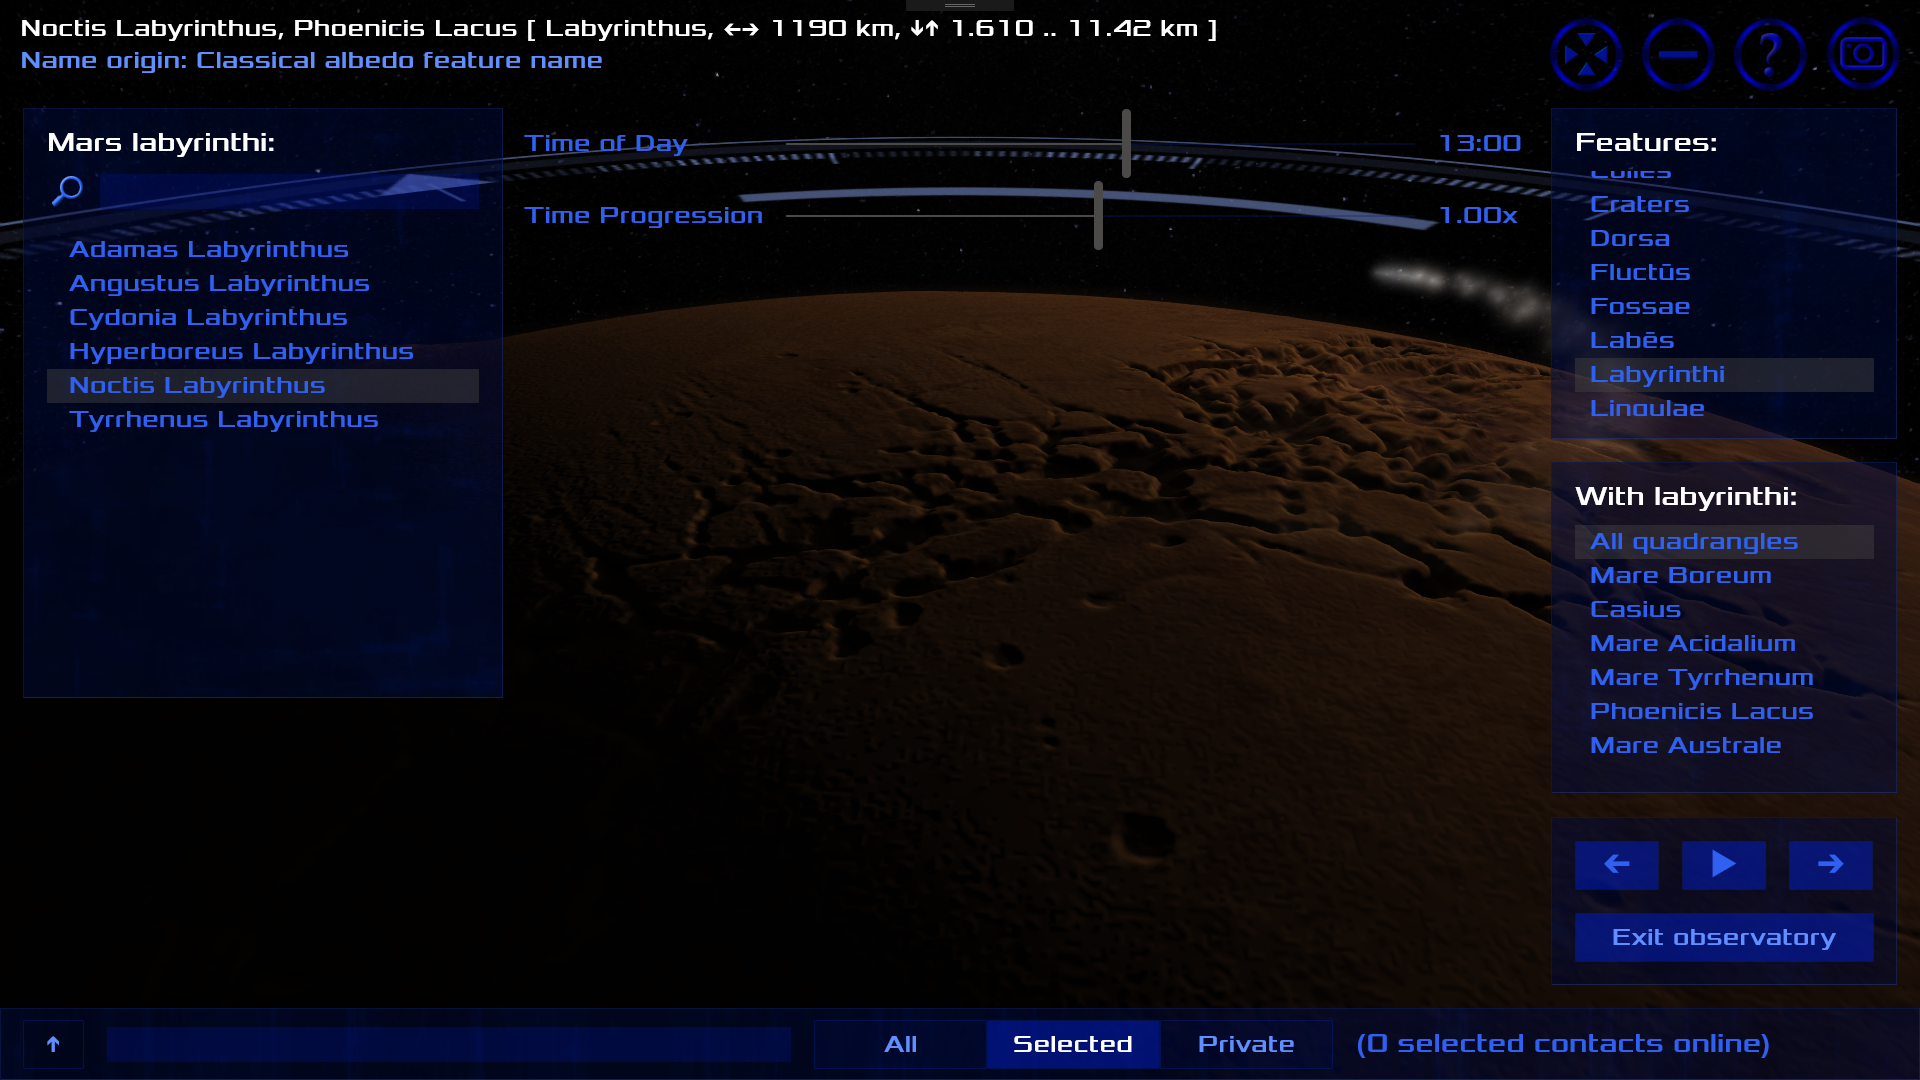1920x1080 pixels.
Task: Click the 1.00x time progression value
Action: pyautogui.click(x=1478, y=216)
